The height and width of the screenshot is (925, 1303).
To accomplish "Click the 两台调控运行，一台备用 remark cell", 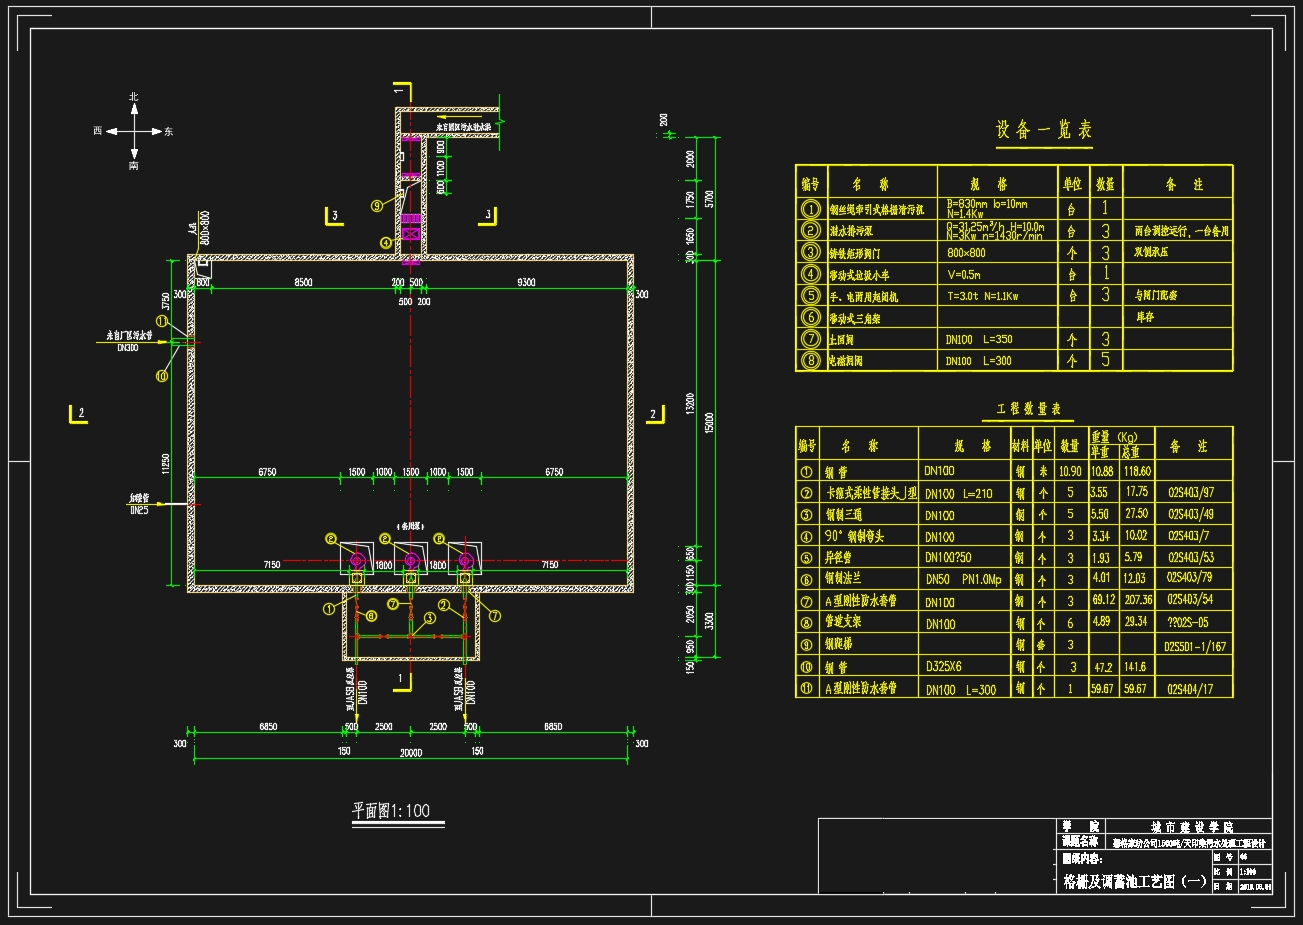I will coord(1180,232).
